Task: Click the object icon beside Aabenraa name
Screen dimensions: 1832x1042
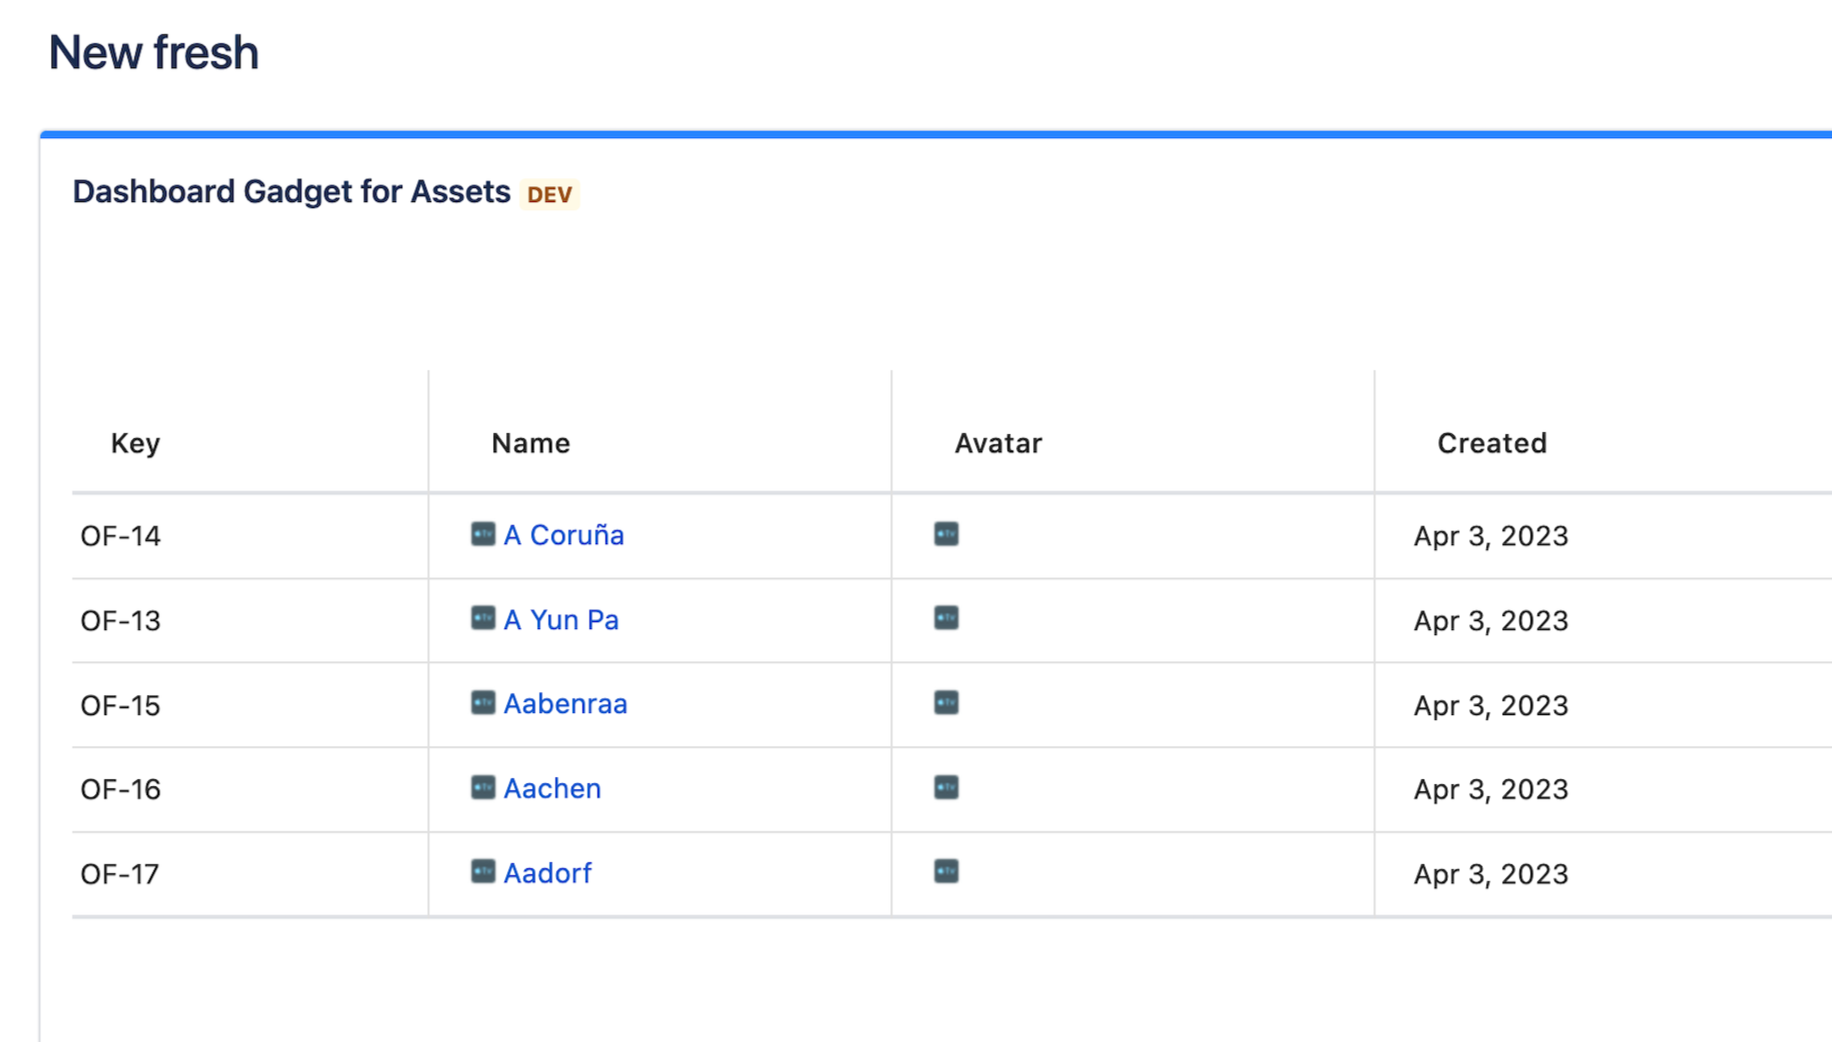Action: 483,703
